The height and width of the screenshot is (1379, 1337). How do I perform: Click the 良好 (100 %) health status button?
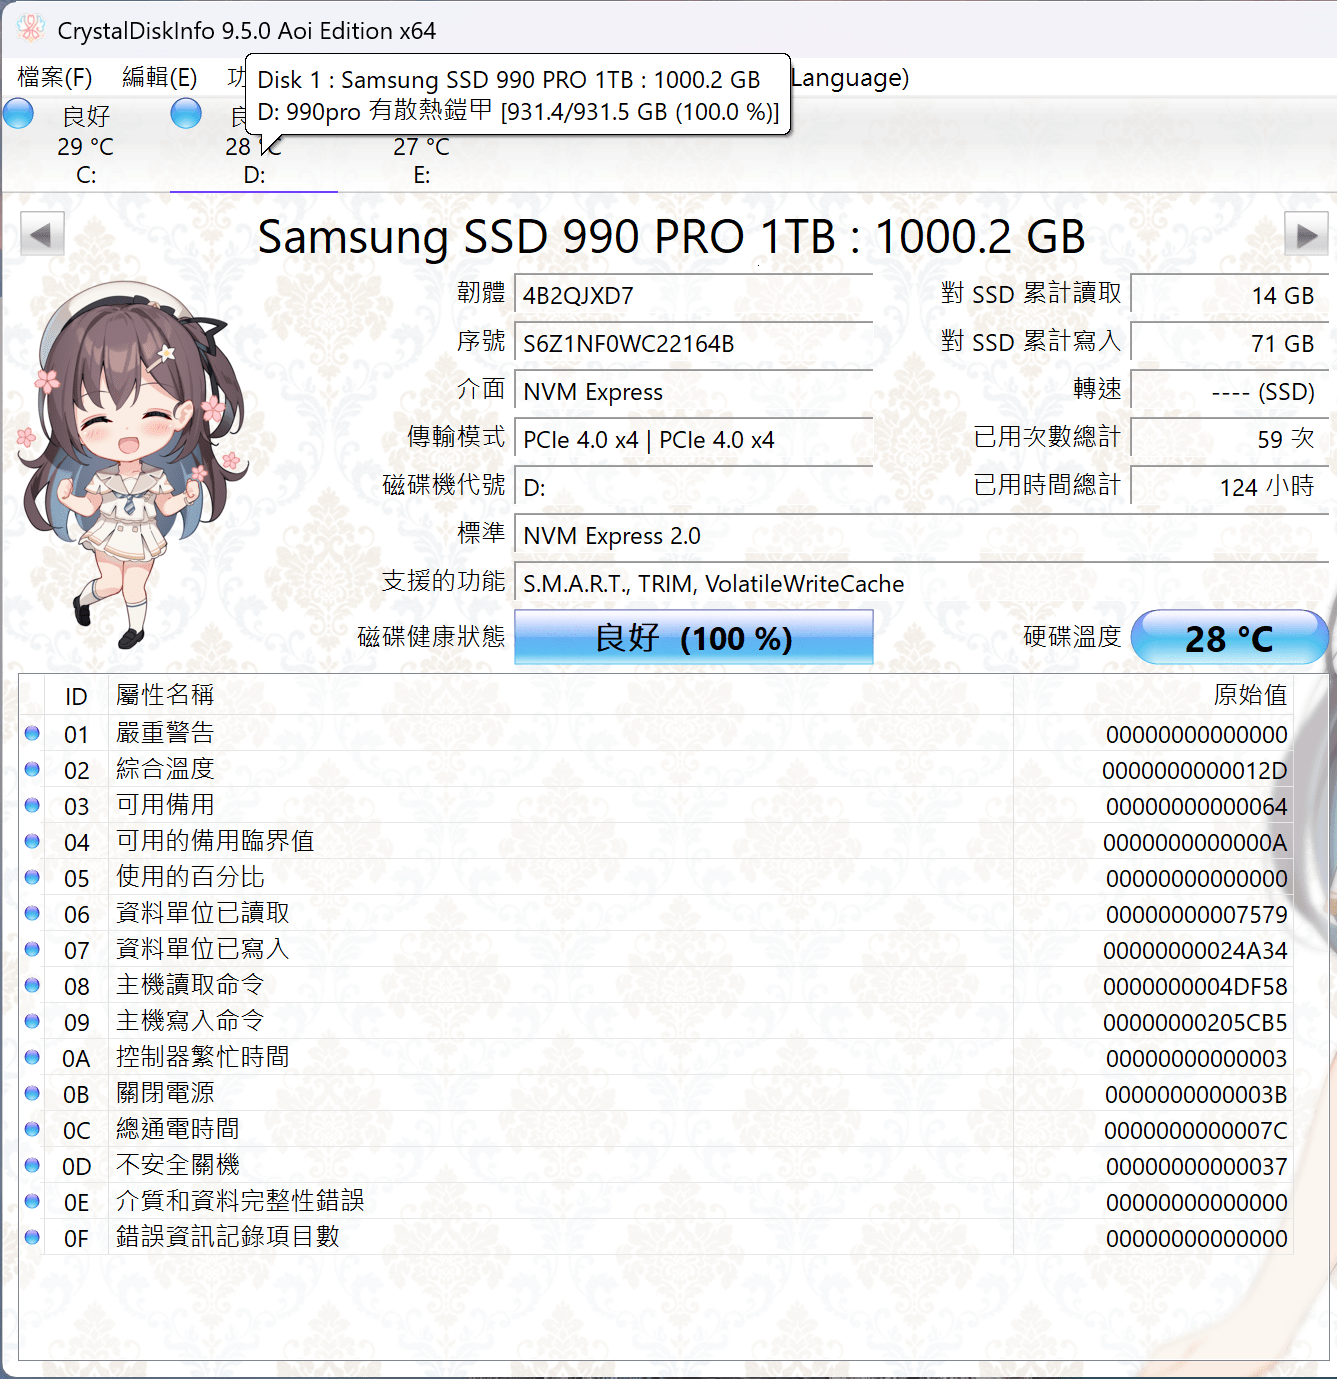coord(693,638)
